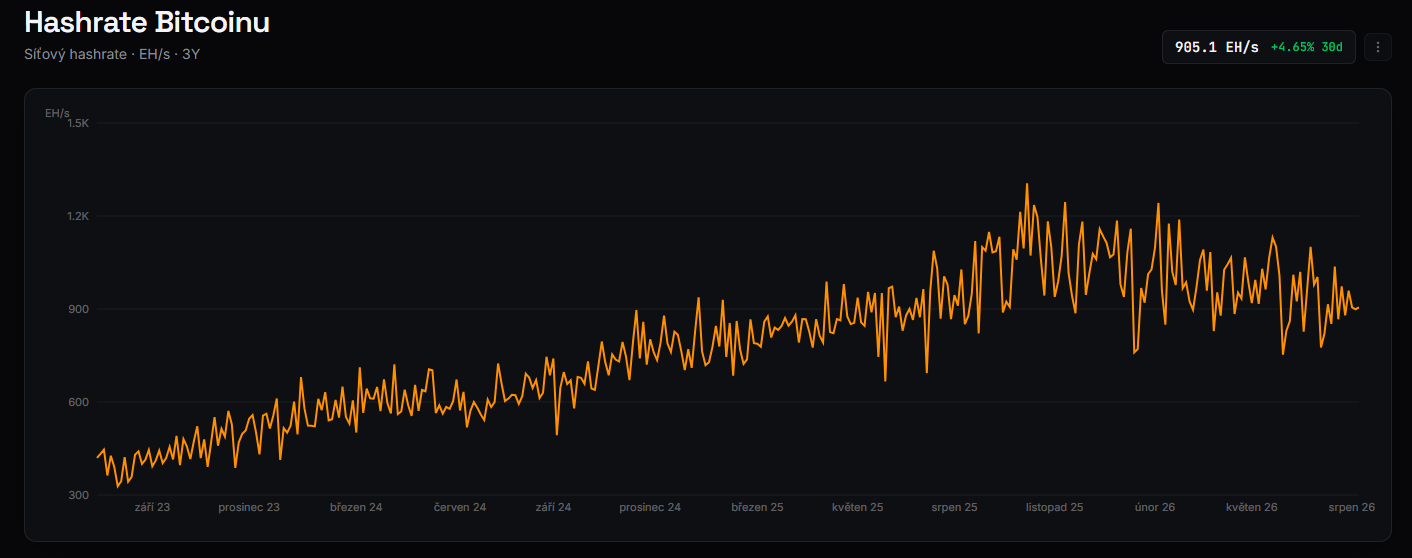Click the final data point of the line
This screenshot has width=1412, height=558.
coord(1358,308)
